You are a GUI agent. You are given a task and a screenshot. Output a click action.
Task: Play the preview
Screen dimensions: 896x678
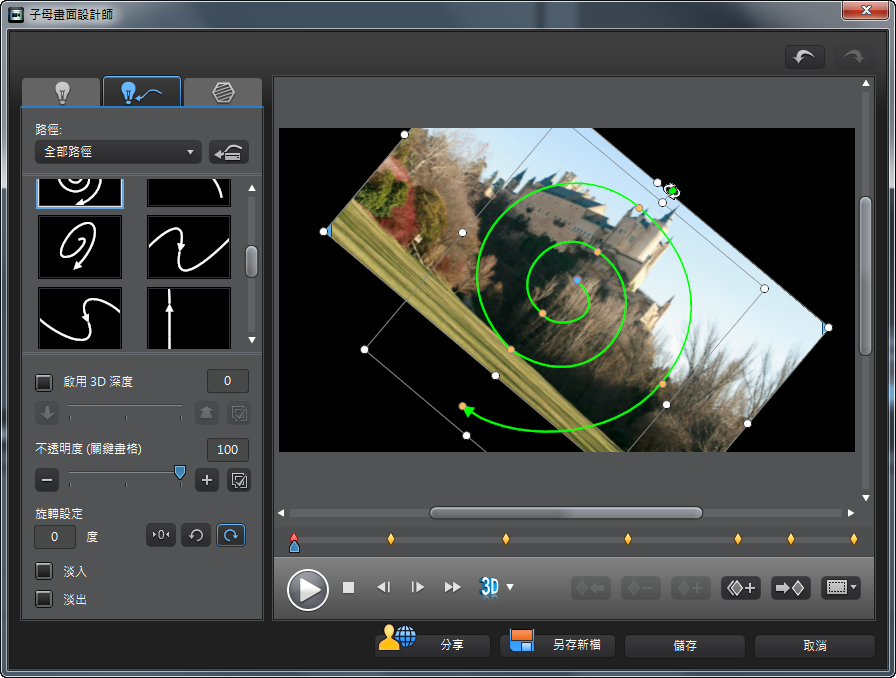click(x=307, y=589)
